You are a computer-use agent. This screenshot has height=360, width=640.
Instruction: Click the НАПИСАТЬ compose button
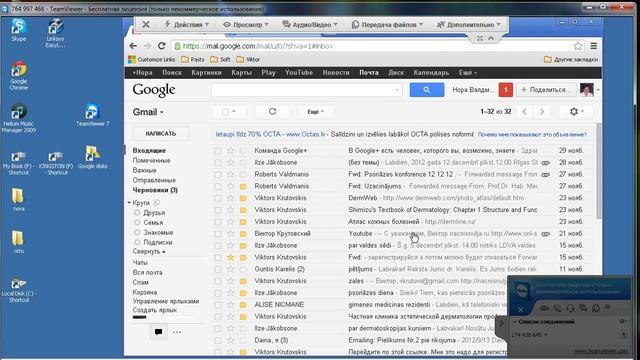pyautogui.click(x=161, y=133)
